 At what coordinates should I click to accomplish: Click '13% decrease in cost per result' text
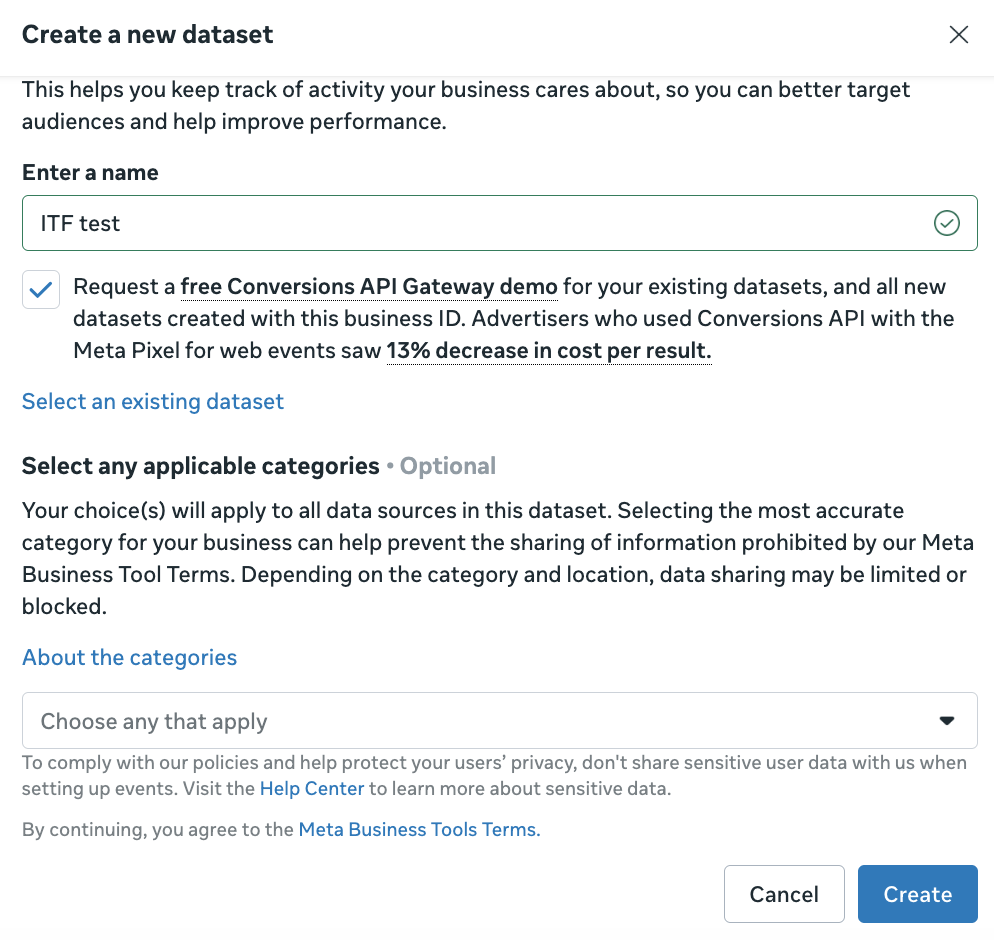pos(548,351)
